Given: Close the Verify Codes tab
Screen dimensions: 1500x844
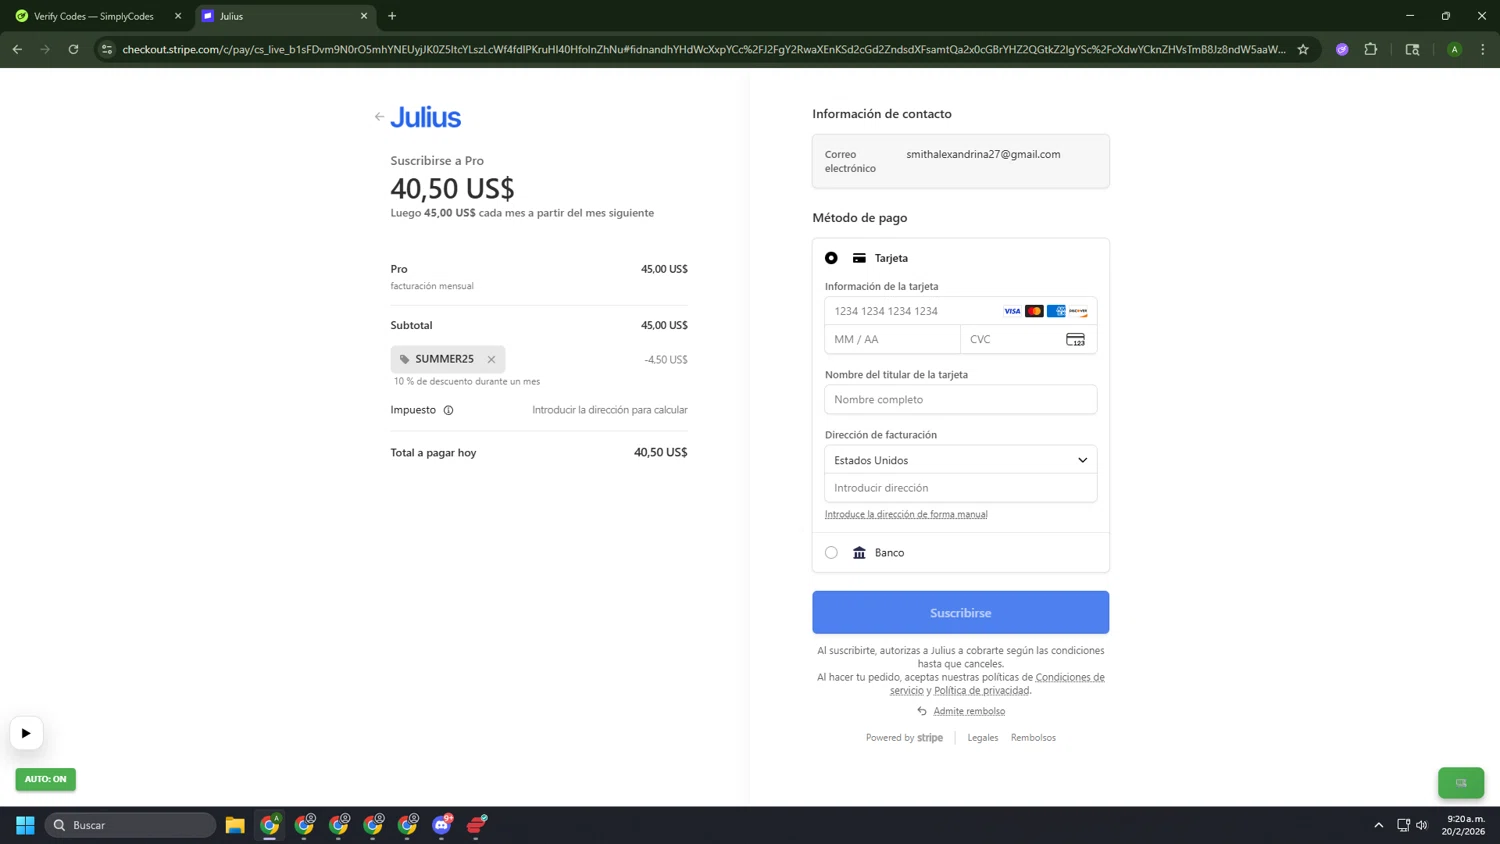Looking at the screenshot, I should click(178, 16).
